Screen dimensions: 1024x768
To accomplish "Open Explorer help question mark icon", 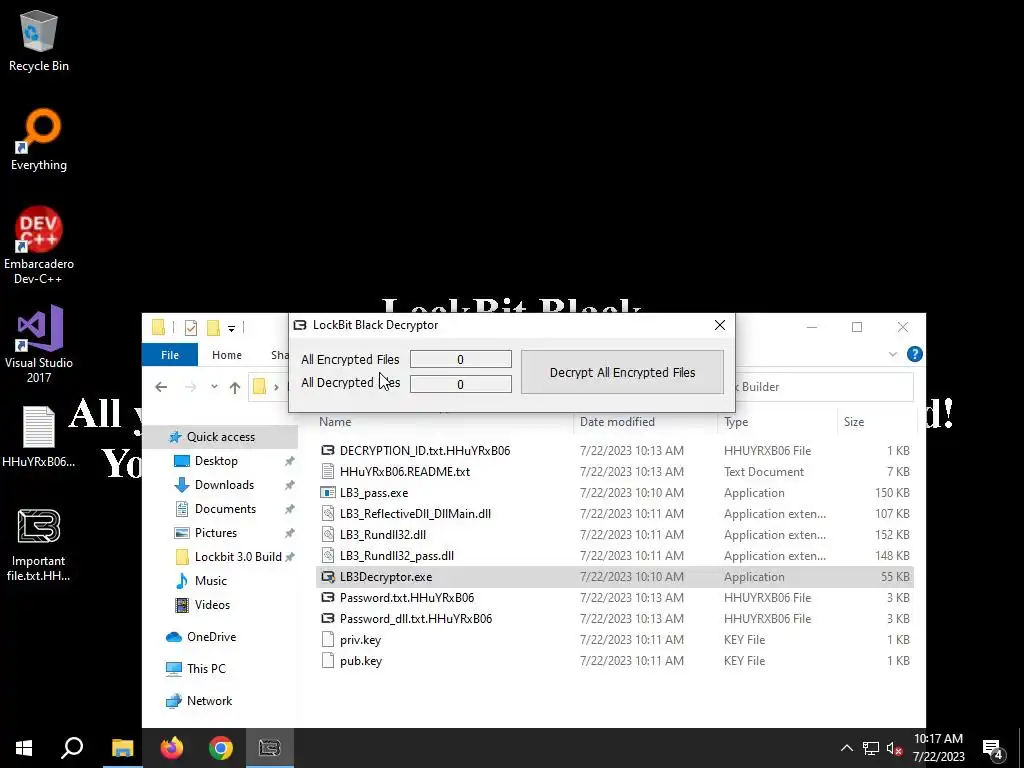I will pos(915,354).
